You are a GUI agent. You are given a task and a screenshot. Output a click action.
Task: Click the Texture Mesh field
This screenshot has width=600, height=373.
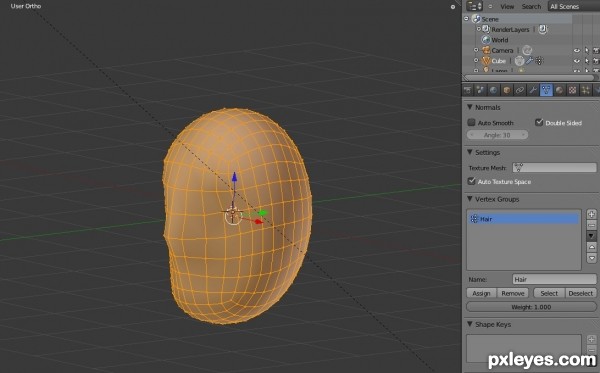click(554, 167)
